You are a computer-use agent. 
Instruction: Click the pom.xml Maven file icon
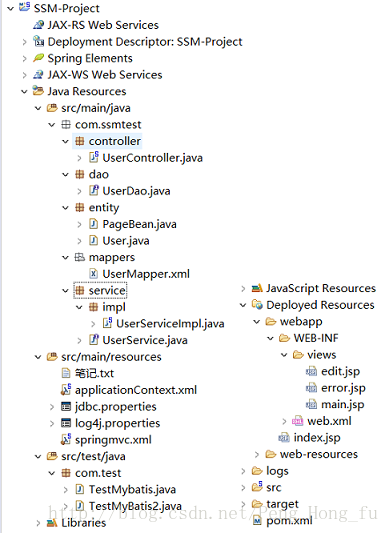(x=257, y=520)
